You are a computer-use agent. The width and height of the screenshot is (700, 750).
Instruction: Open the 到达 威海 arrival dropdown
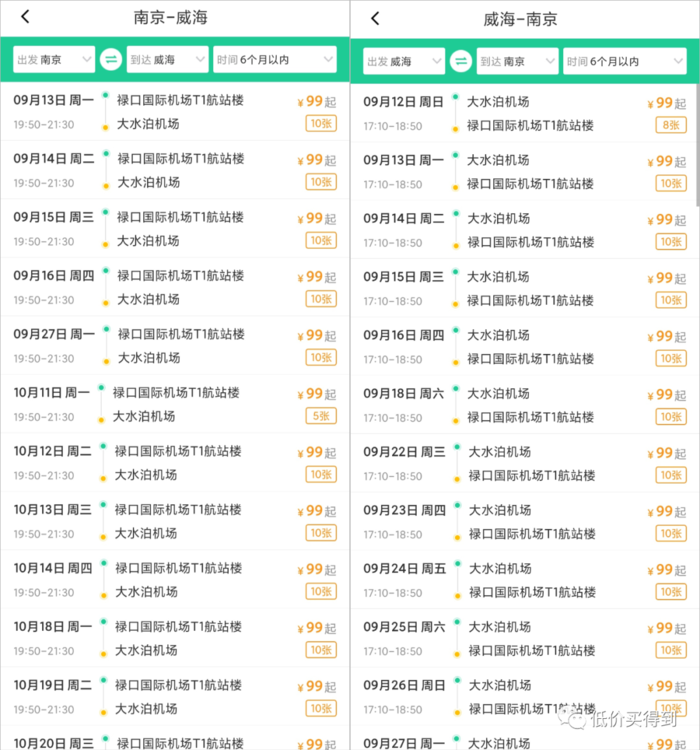[167, 60]
